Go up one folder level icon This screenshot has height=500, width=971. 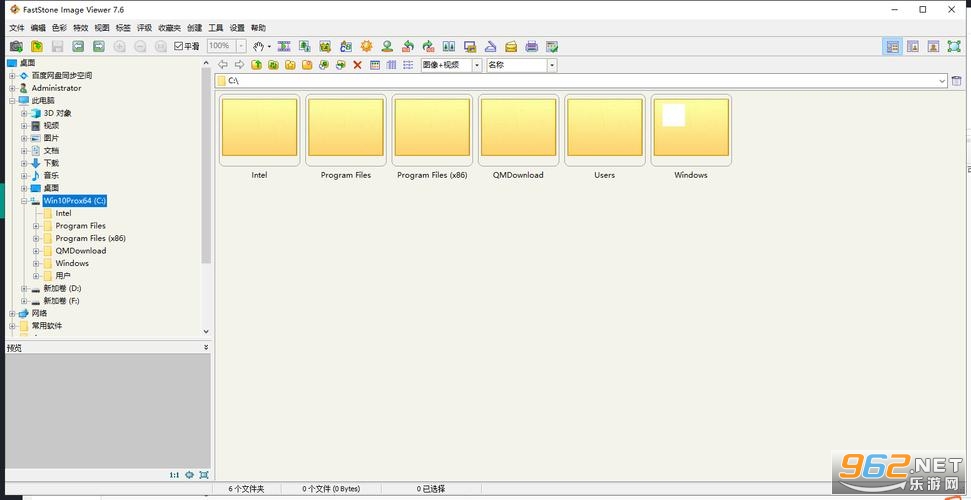256,64
